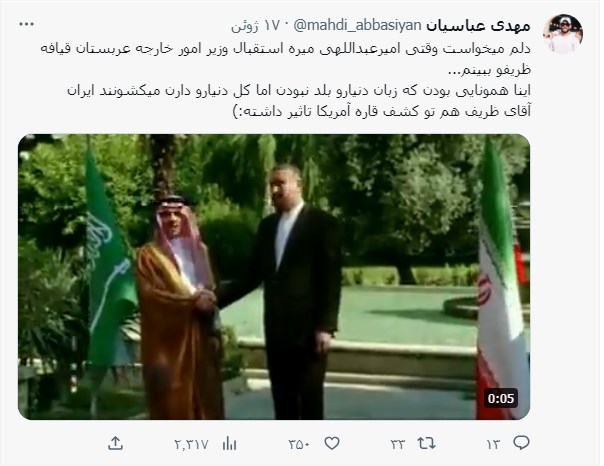Click the likes count number
Image resolution: width=604 pixels, height=466 pixels.
(299, 444)
